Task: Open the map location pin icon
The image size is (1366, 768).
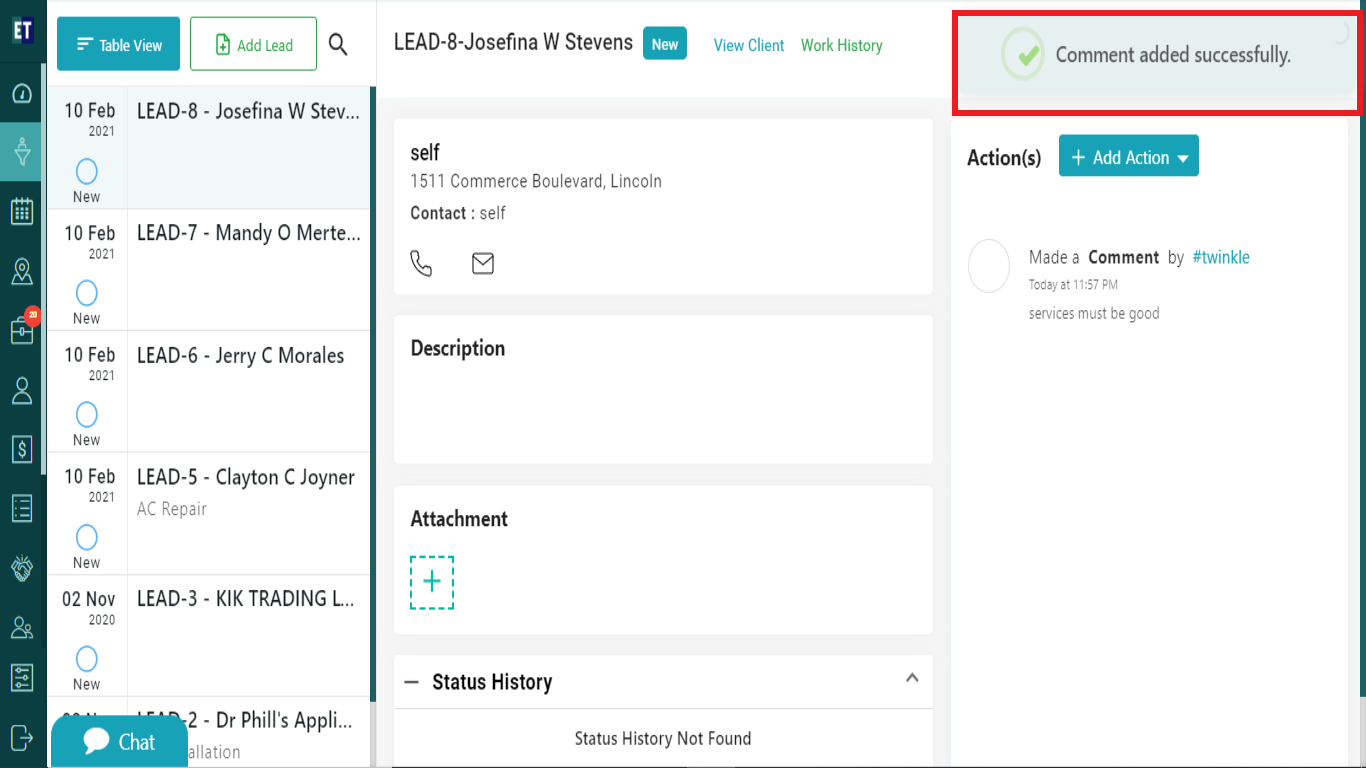Action: (22, 271)
